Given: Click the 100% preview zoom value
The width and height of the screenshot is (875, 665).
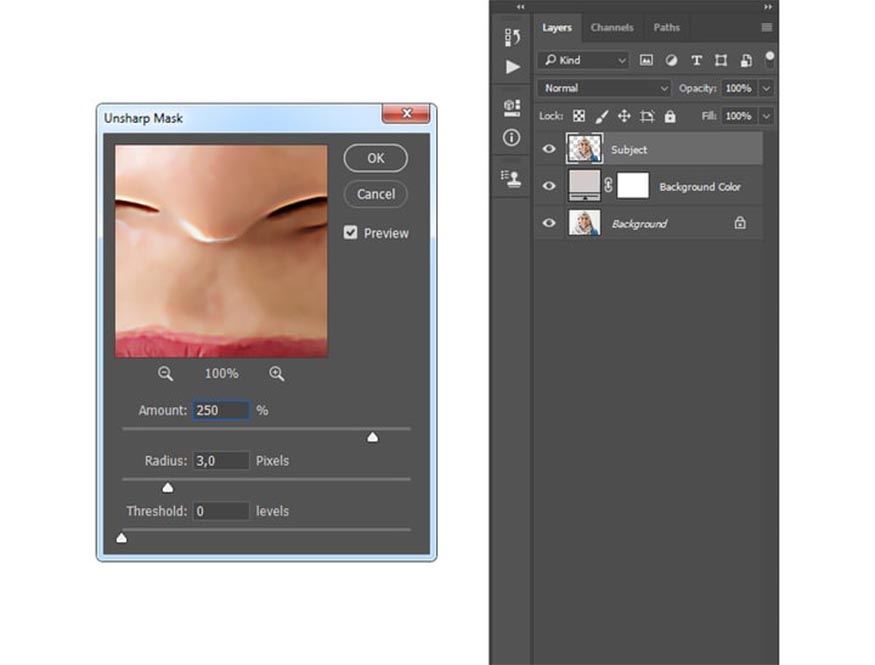Looking at the screenshot, I should 222,374.
